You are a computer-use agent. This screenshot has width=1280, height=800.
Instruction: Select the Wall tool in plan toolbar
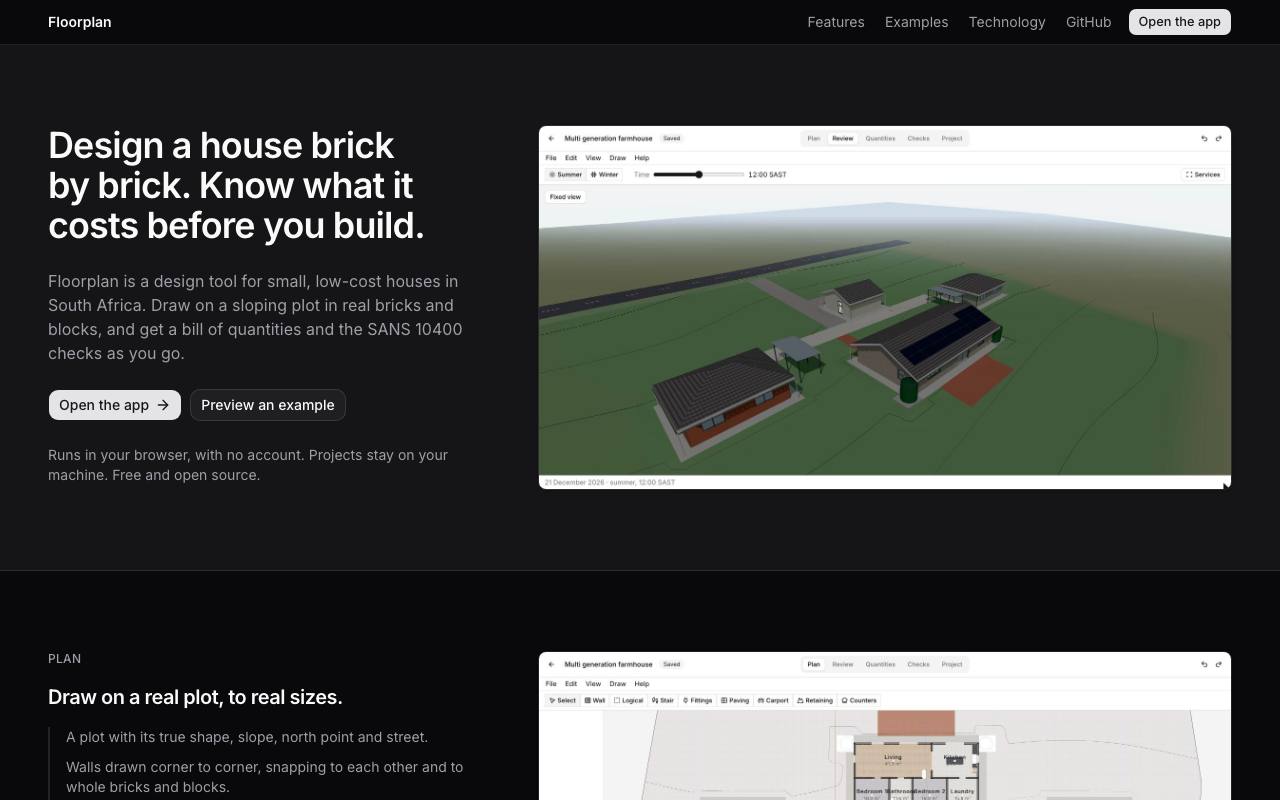tap(595, 700)
